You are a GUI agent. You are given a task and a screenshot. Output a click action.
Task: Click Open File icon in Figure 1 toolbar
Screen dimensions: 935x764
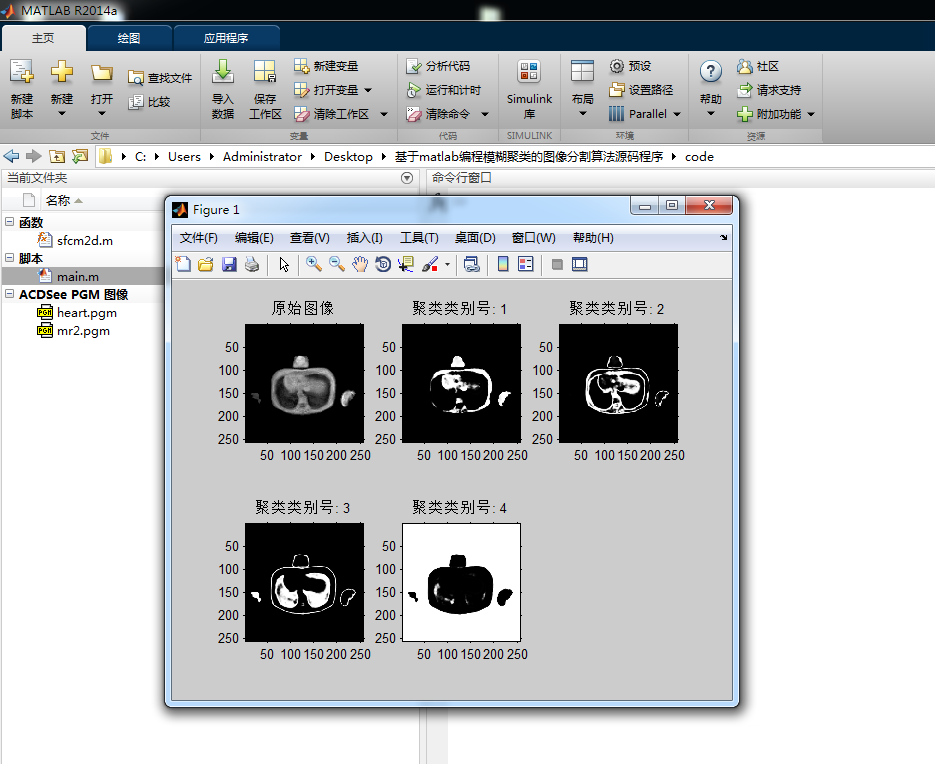tap(206, 264)
